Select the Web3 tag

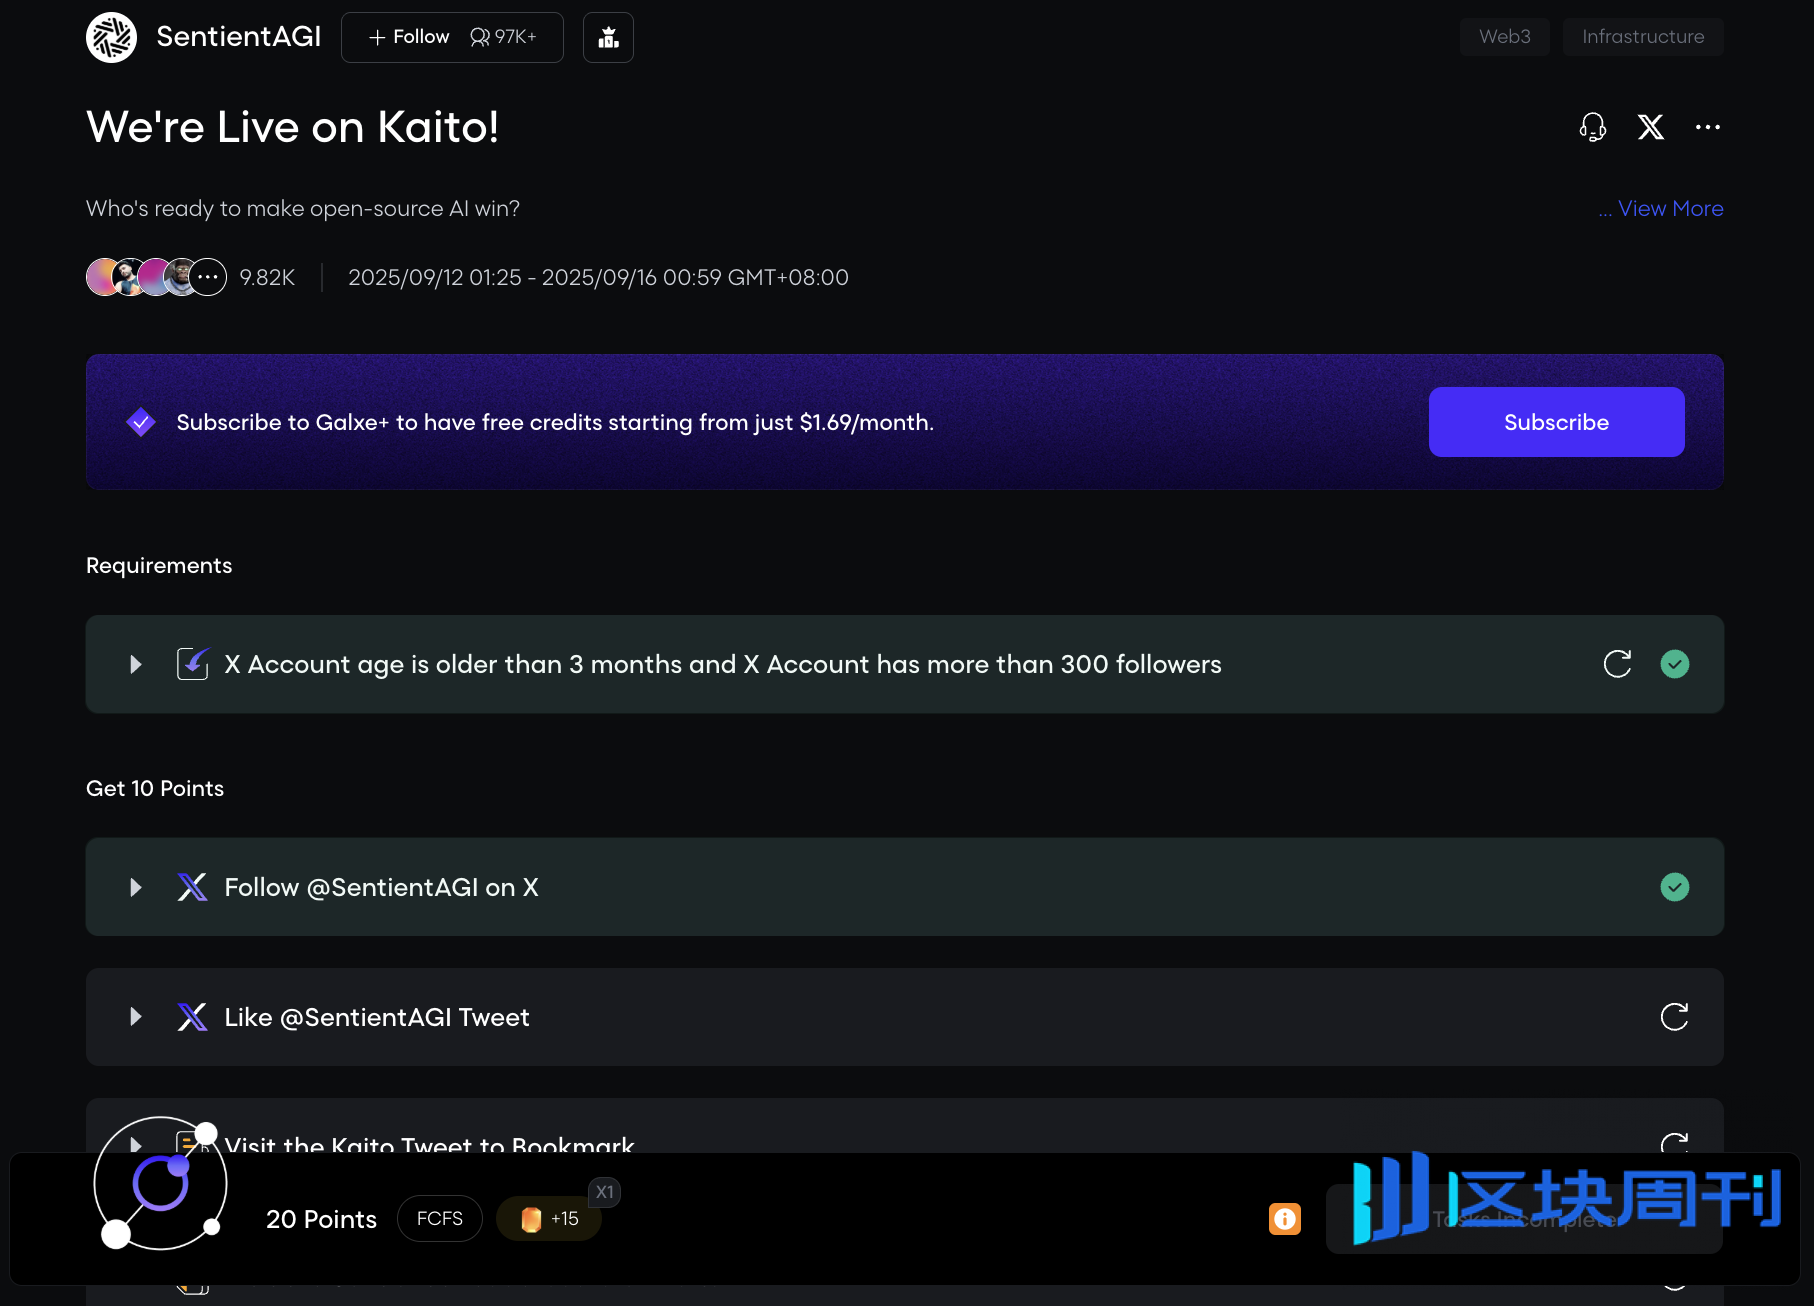coord(1504,37)
